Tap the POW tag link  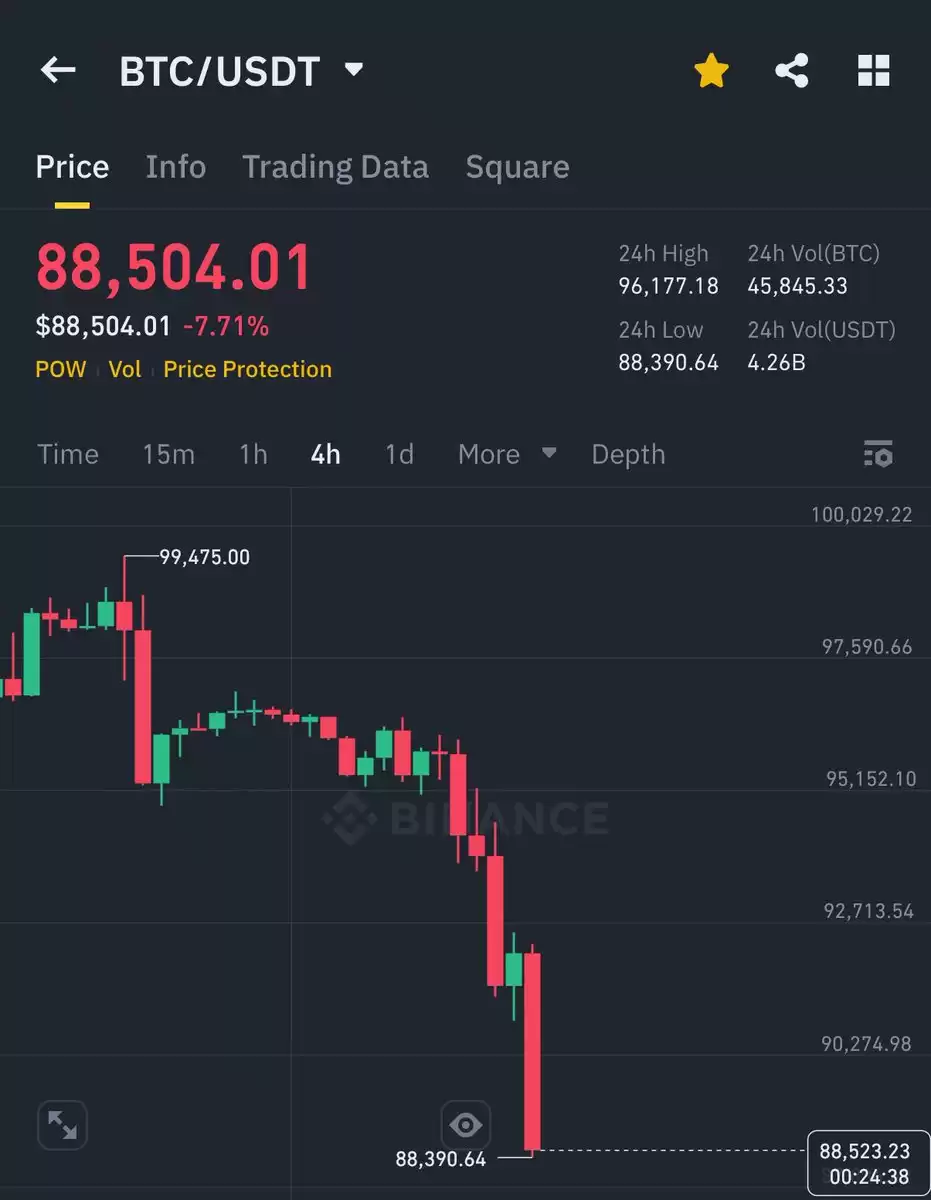61,369
